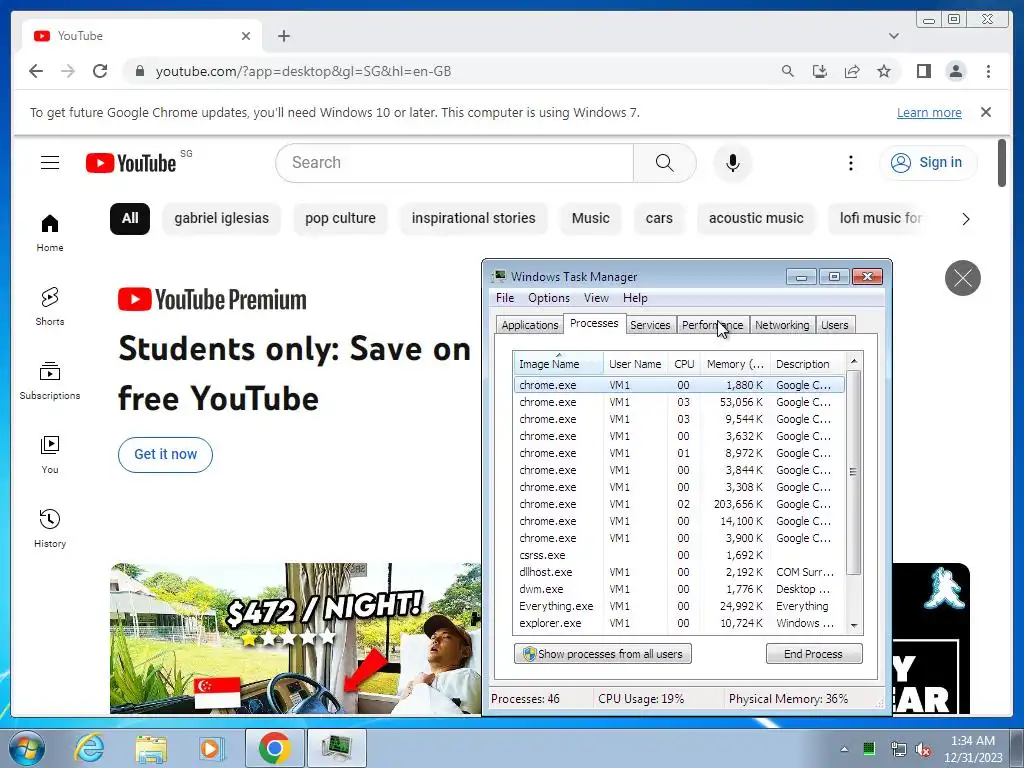This screenshot has height=768, width=1024.
Task: Click the taskbar volume icon
Action: (923, 749)
